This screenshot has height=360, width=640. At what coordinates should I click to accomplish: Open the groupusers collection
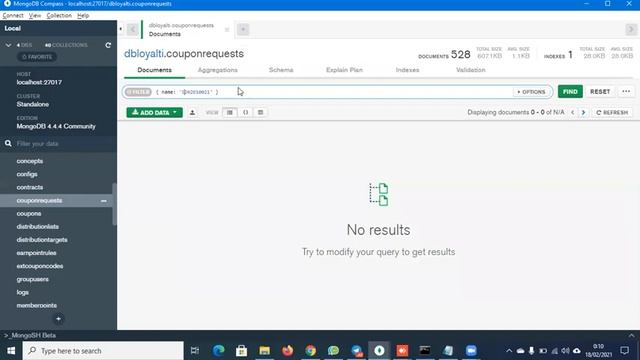[x=33, y=280]
